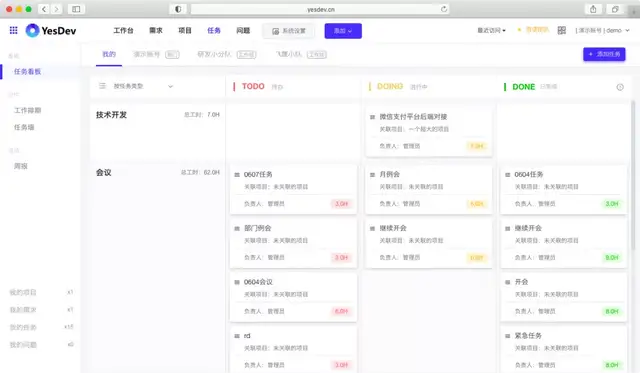Image resolution: width=640 pixels, height=373 pixels.
Task: Open the 问题 menu
Action: tap(243, 31)
